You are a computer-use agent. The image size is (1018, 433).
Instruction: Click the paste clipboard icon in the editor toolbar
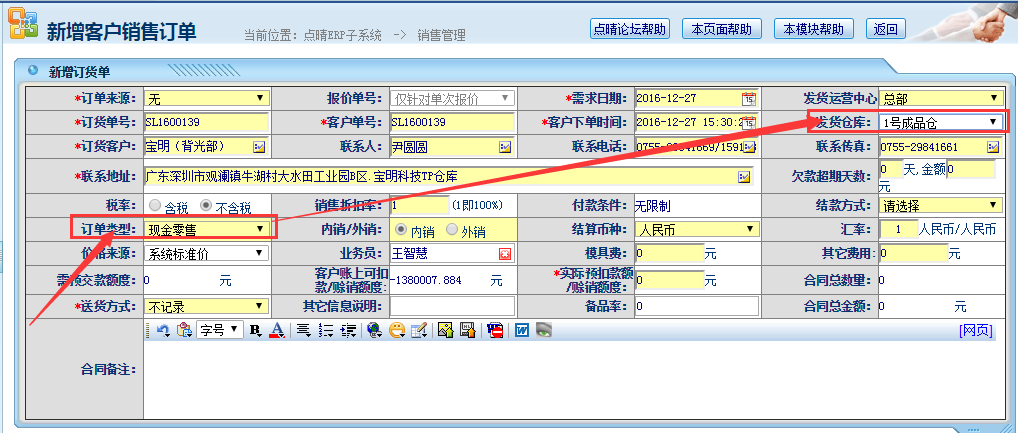[x=184, y=330]
